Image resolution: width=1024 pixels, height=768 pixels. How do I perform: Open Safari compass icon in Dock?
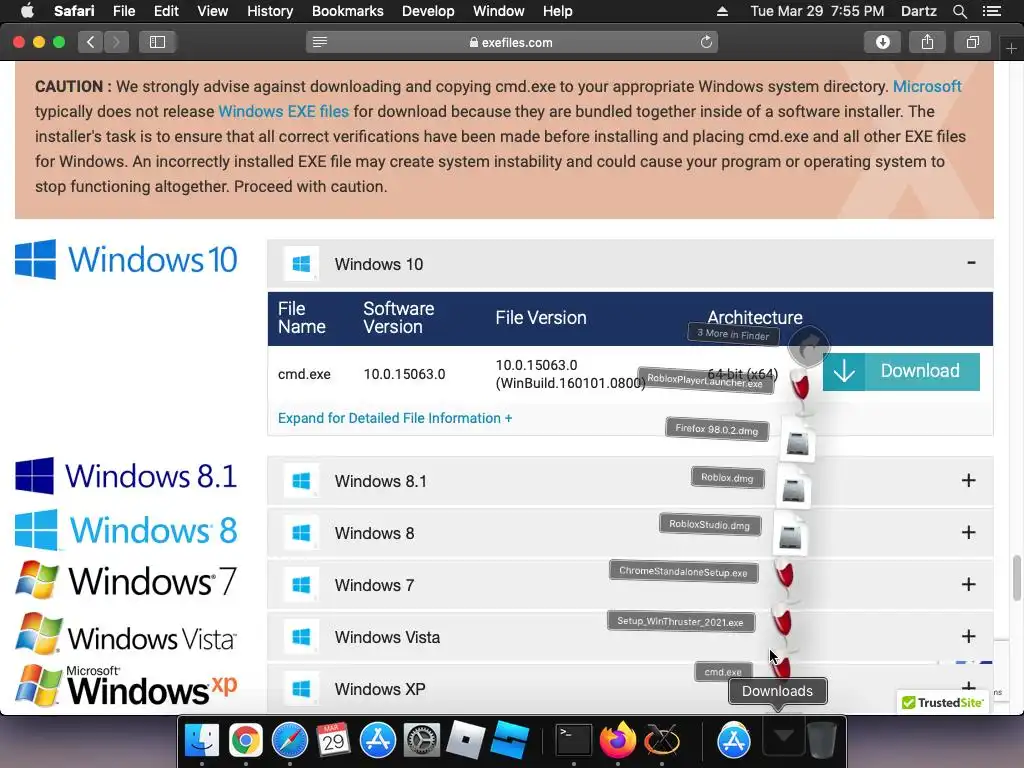(x=289, y=741)
